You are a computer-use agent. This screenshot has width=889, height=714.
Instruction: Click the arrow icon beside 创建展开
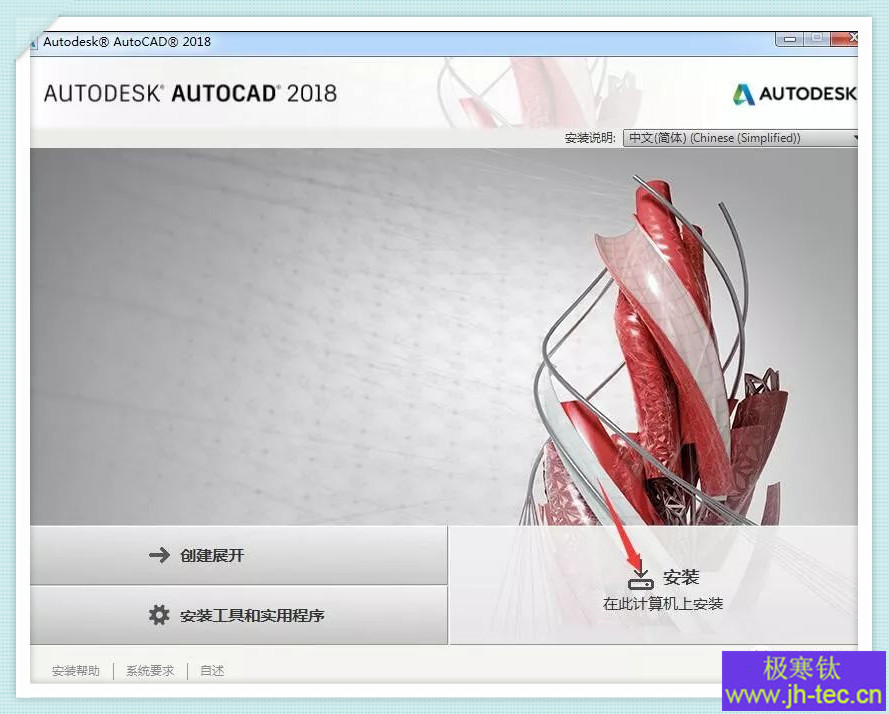159,555
